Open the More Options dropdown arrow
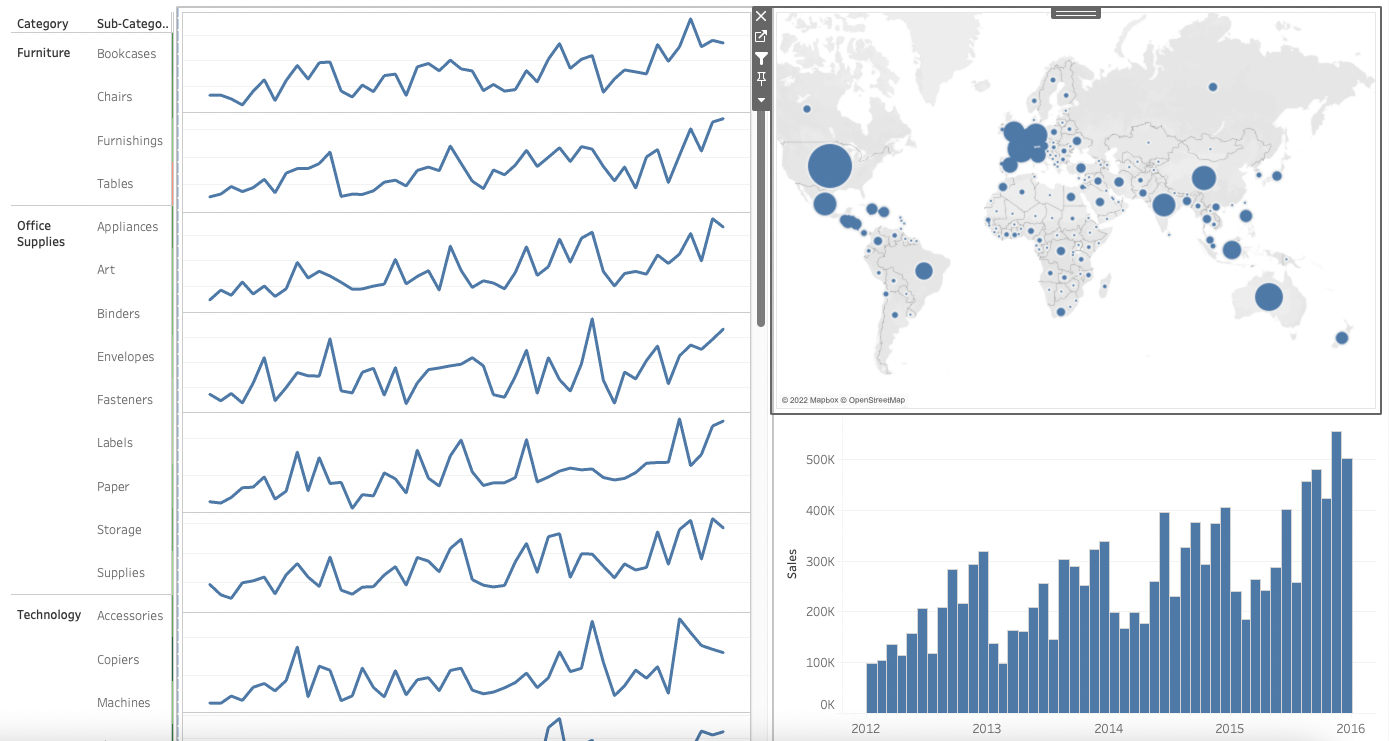 761,100
